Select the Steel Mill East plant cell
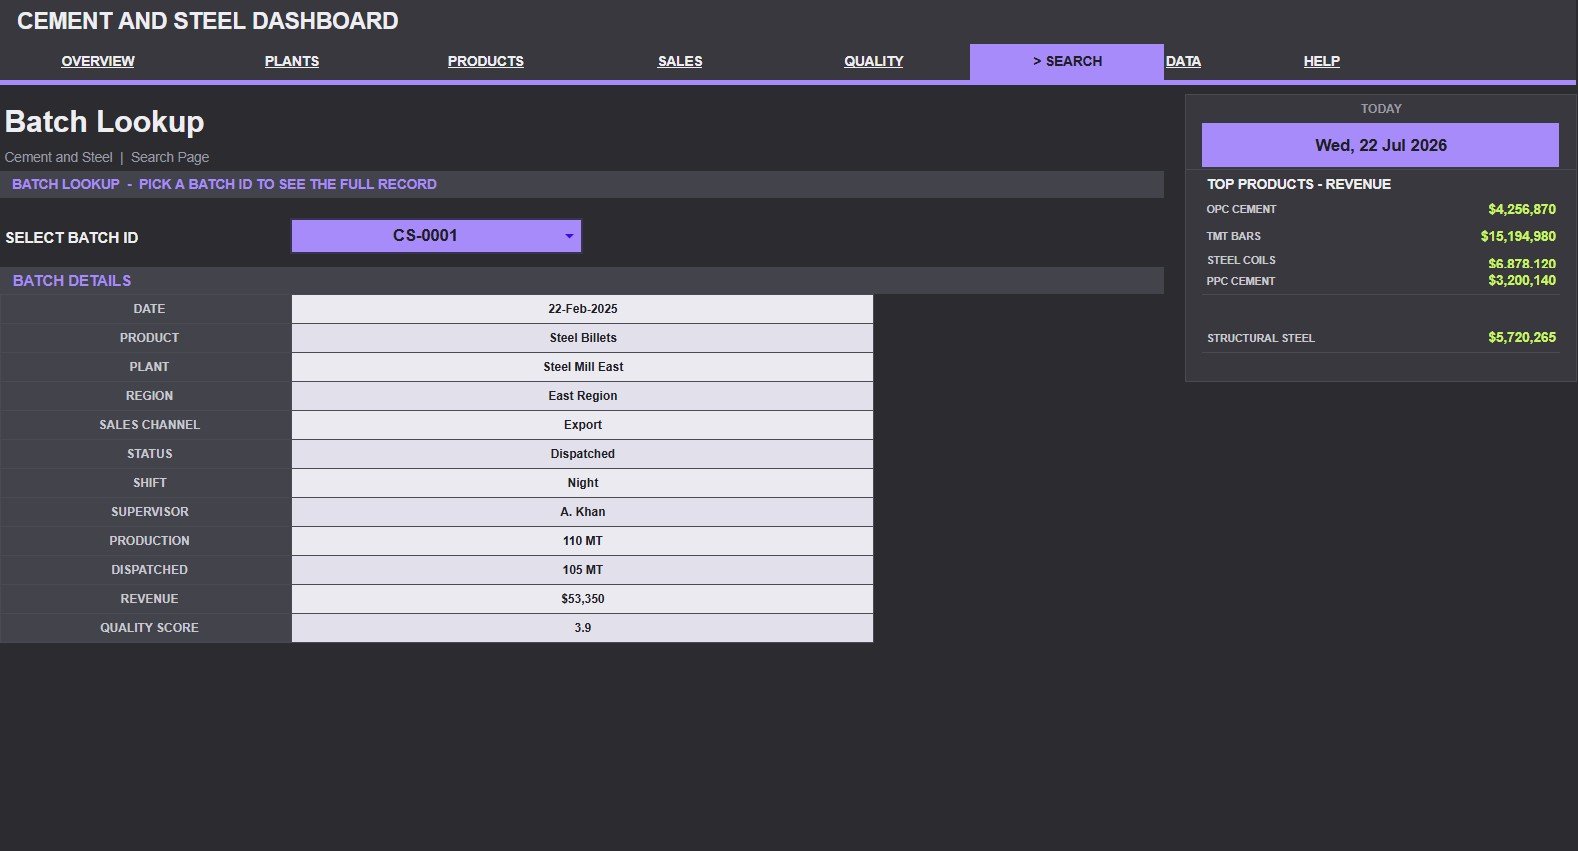The image size is (1578, 851). pos(583,367)
